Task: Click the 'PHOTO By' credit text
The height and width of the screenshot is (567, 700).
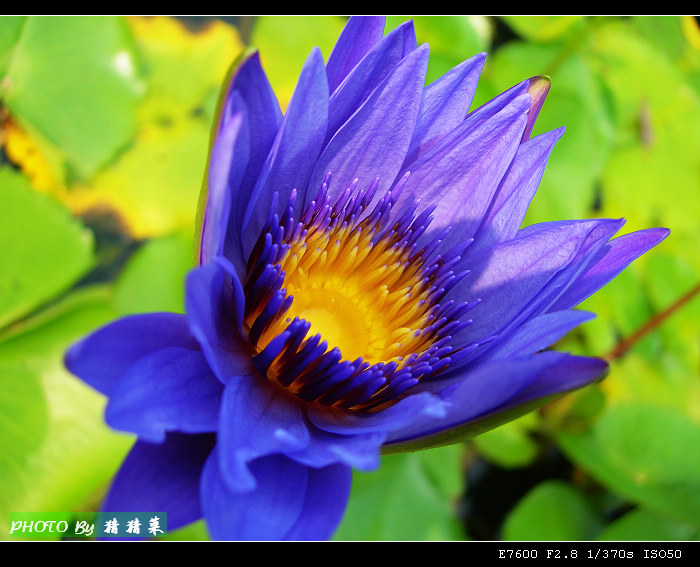Action: [53, 527]
